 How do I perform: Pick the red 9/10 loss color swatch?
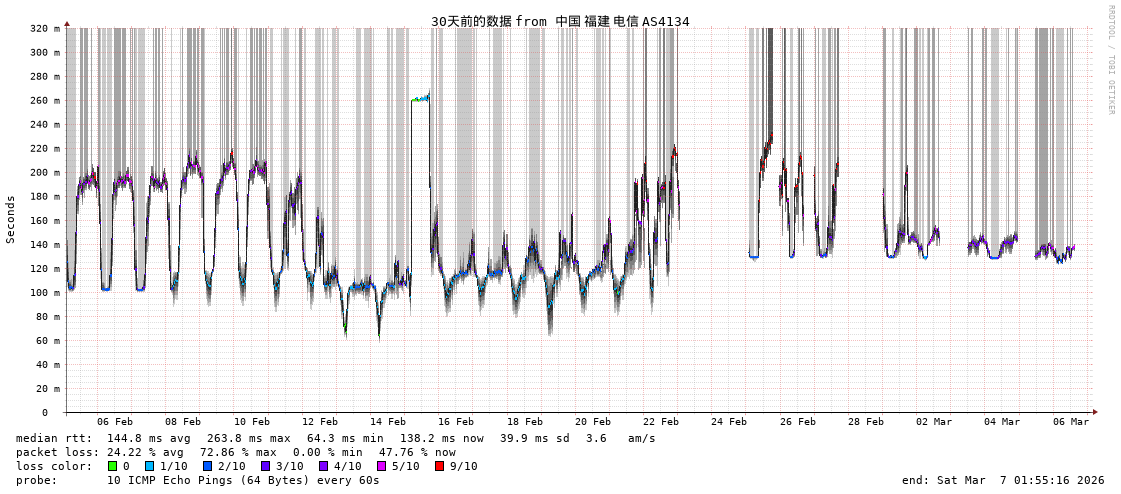[439, 466]
